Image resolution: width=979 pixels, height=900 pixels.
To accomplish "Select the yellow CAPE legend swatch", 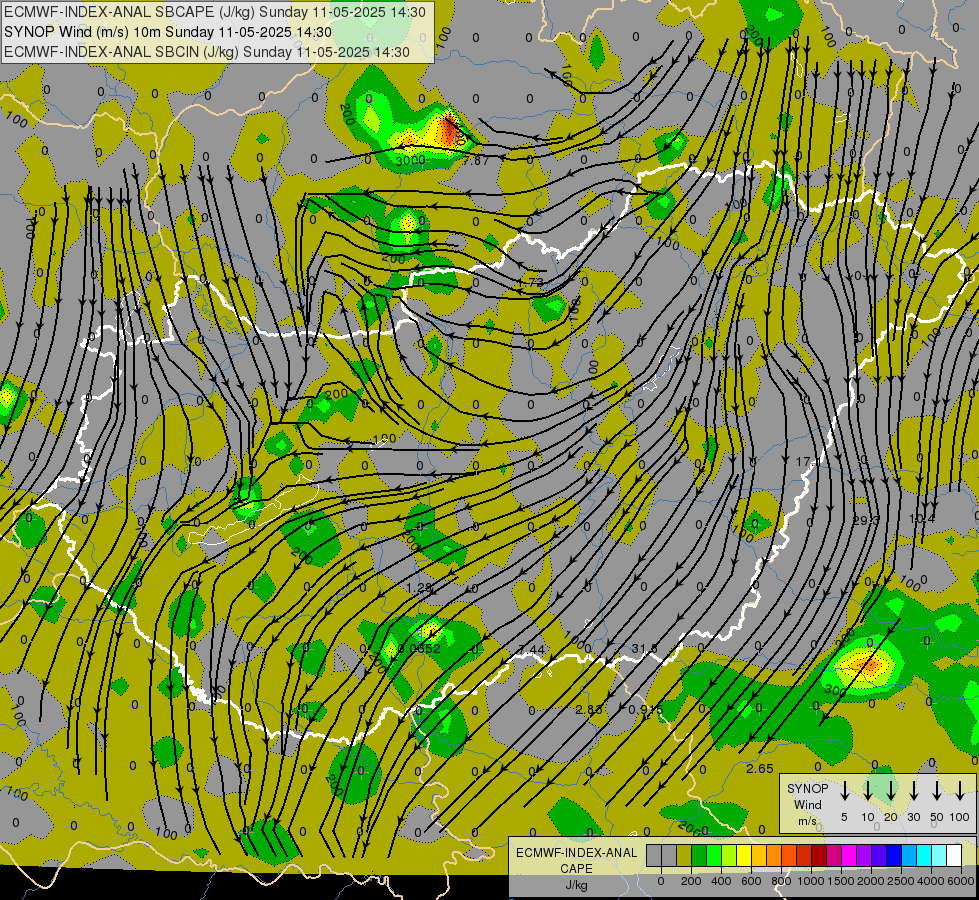I will [744, 855].
